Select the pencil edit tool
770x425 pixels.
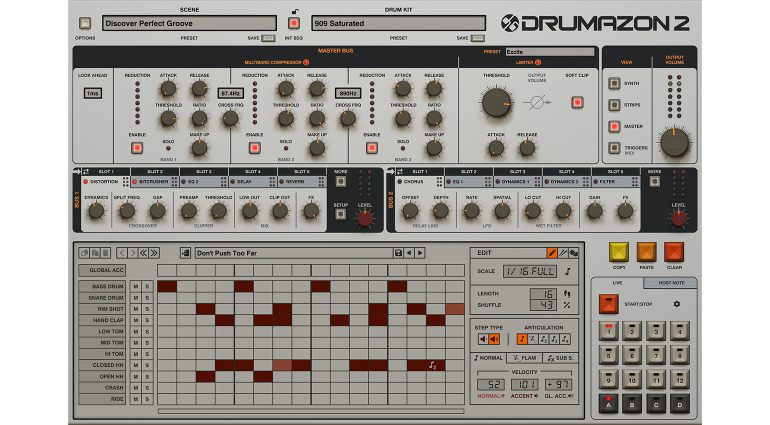click(x=552, y=253)
